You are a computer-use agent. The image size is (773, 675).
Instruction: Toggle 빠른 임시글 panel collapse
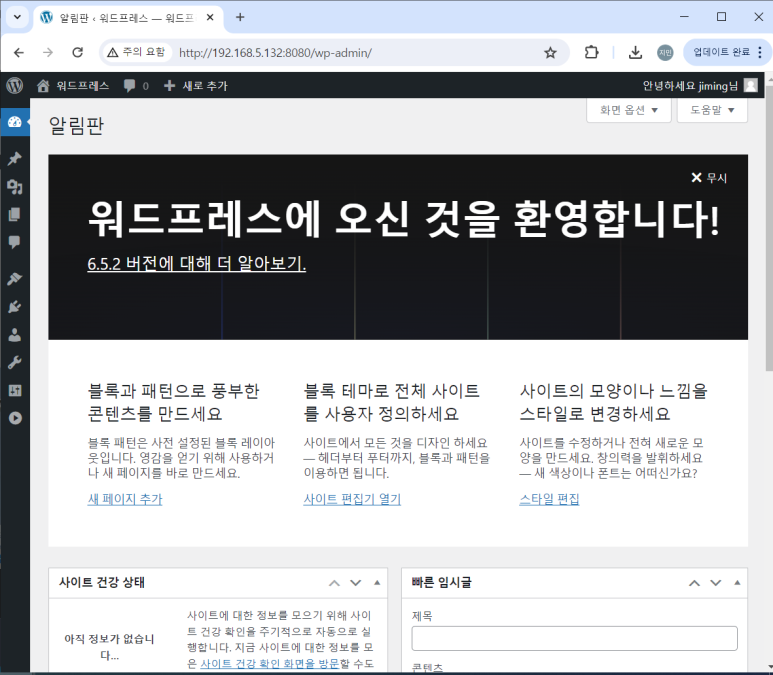737,583
